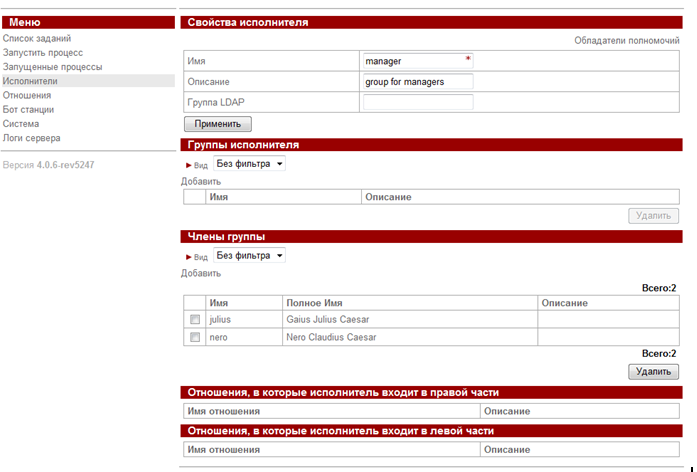
Task: Click the empty Группа LDAP field
Action: (418, 102)
